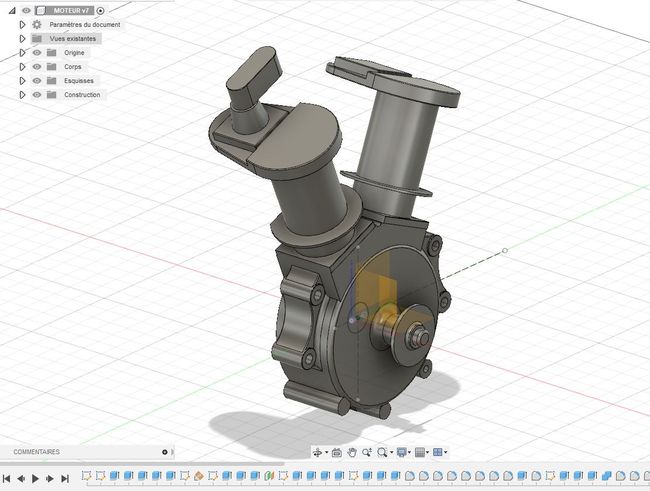The height and width of the screenshot is (491, 650).
Task: Step forward one timeline feature
Action: [50, 479]
